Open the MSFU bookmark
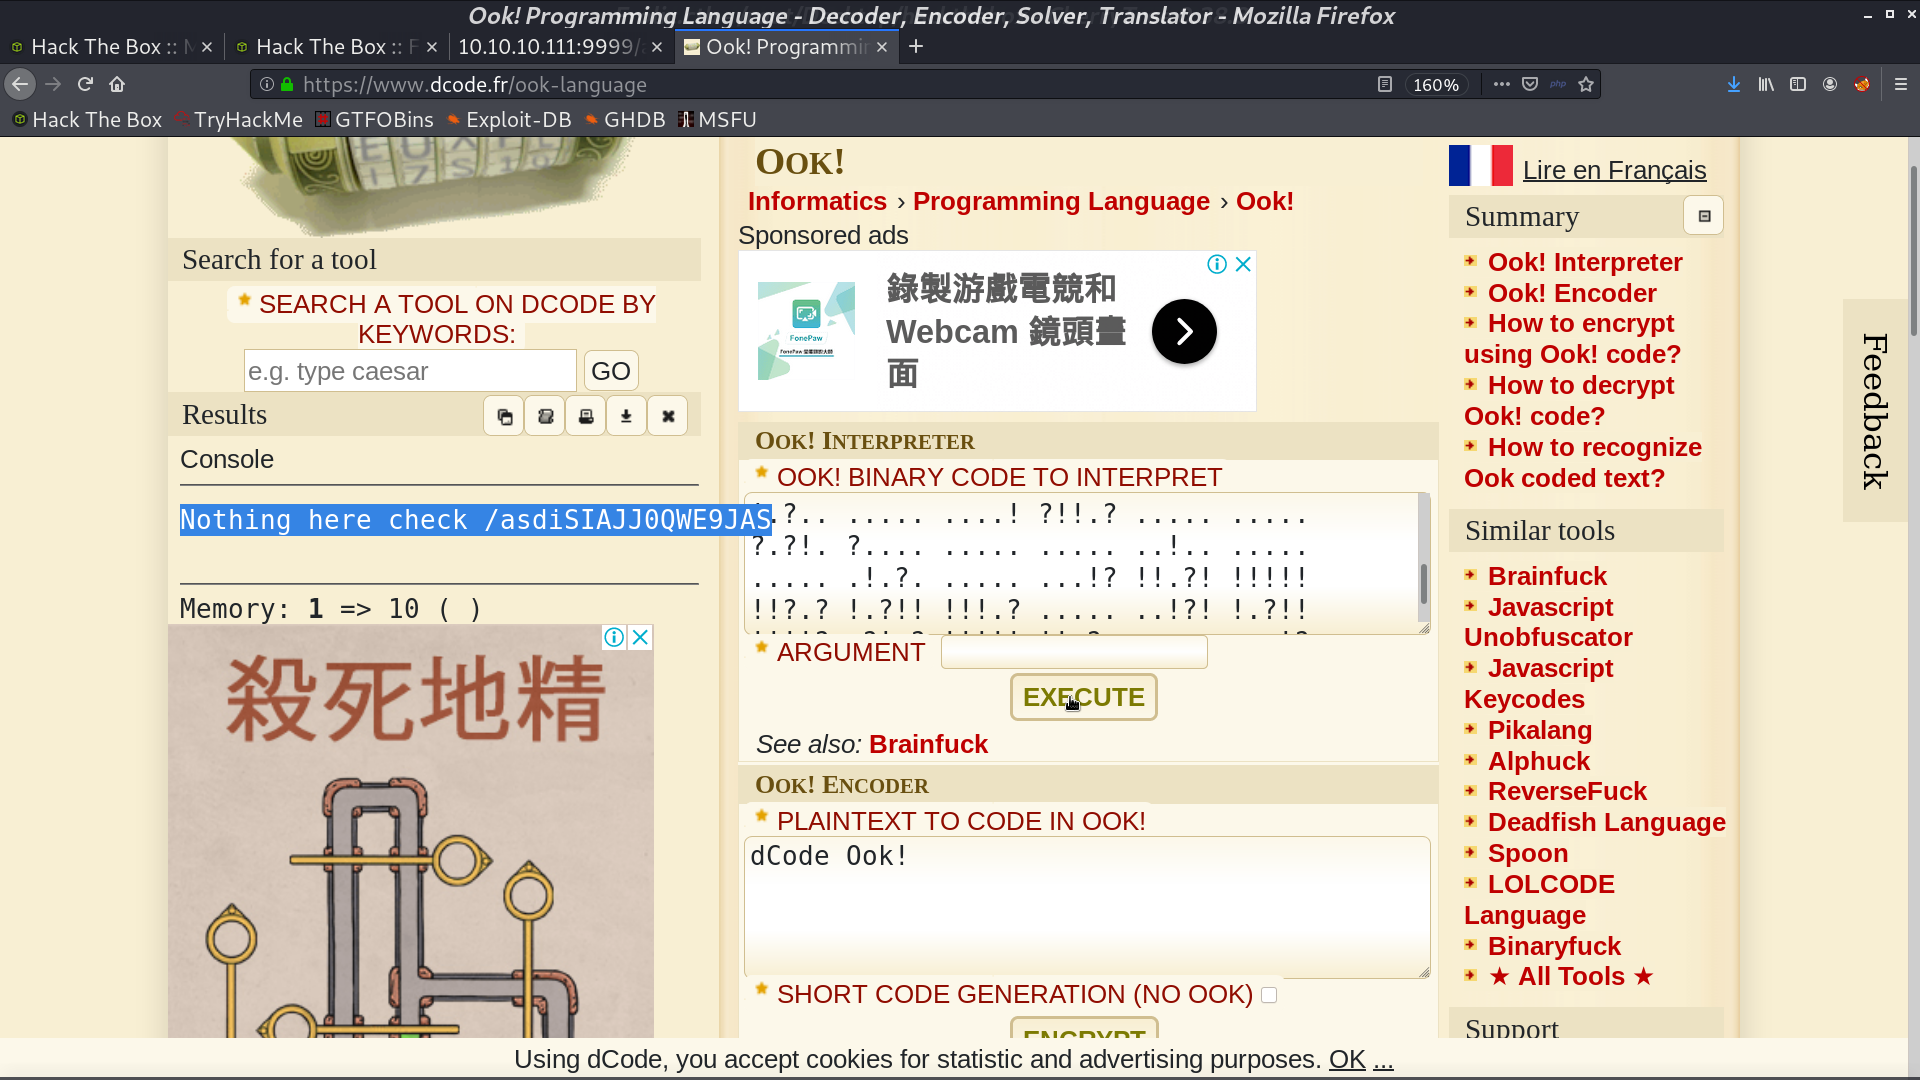The width and height of the screenshot is (1920, 1080). [x=717, y=120]
